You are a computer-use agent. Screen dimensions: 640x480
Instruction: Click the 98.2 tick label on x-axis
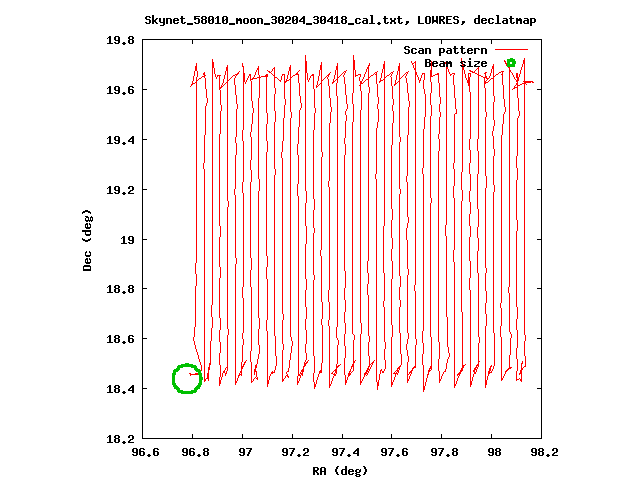pos(543,453)
